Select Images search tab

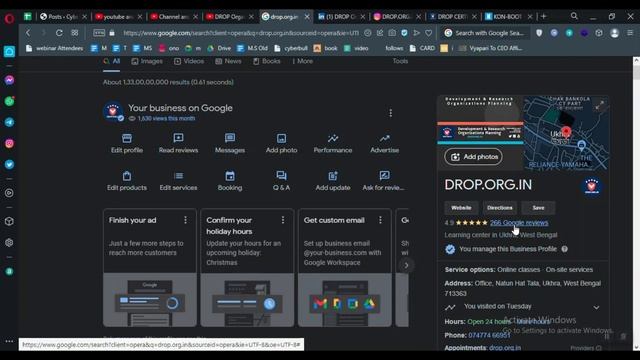tap(147, 61)
